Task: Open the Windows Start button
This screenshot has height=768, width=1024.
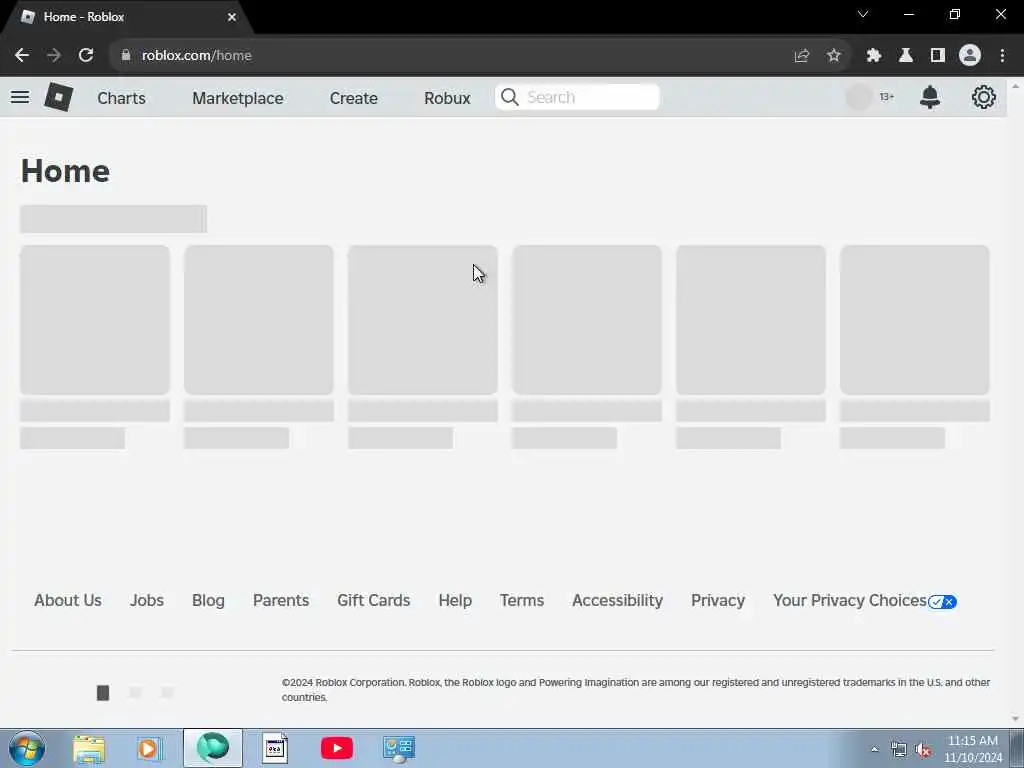Action: click(x=27, y=748)
